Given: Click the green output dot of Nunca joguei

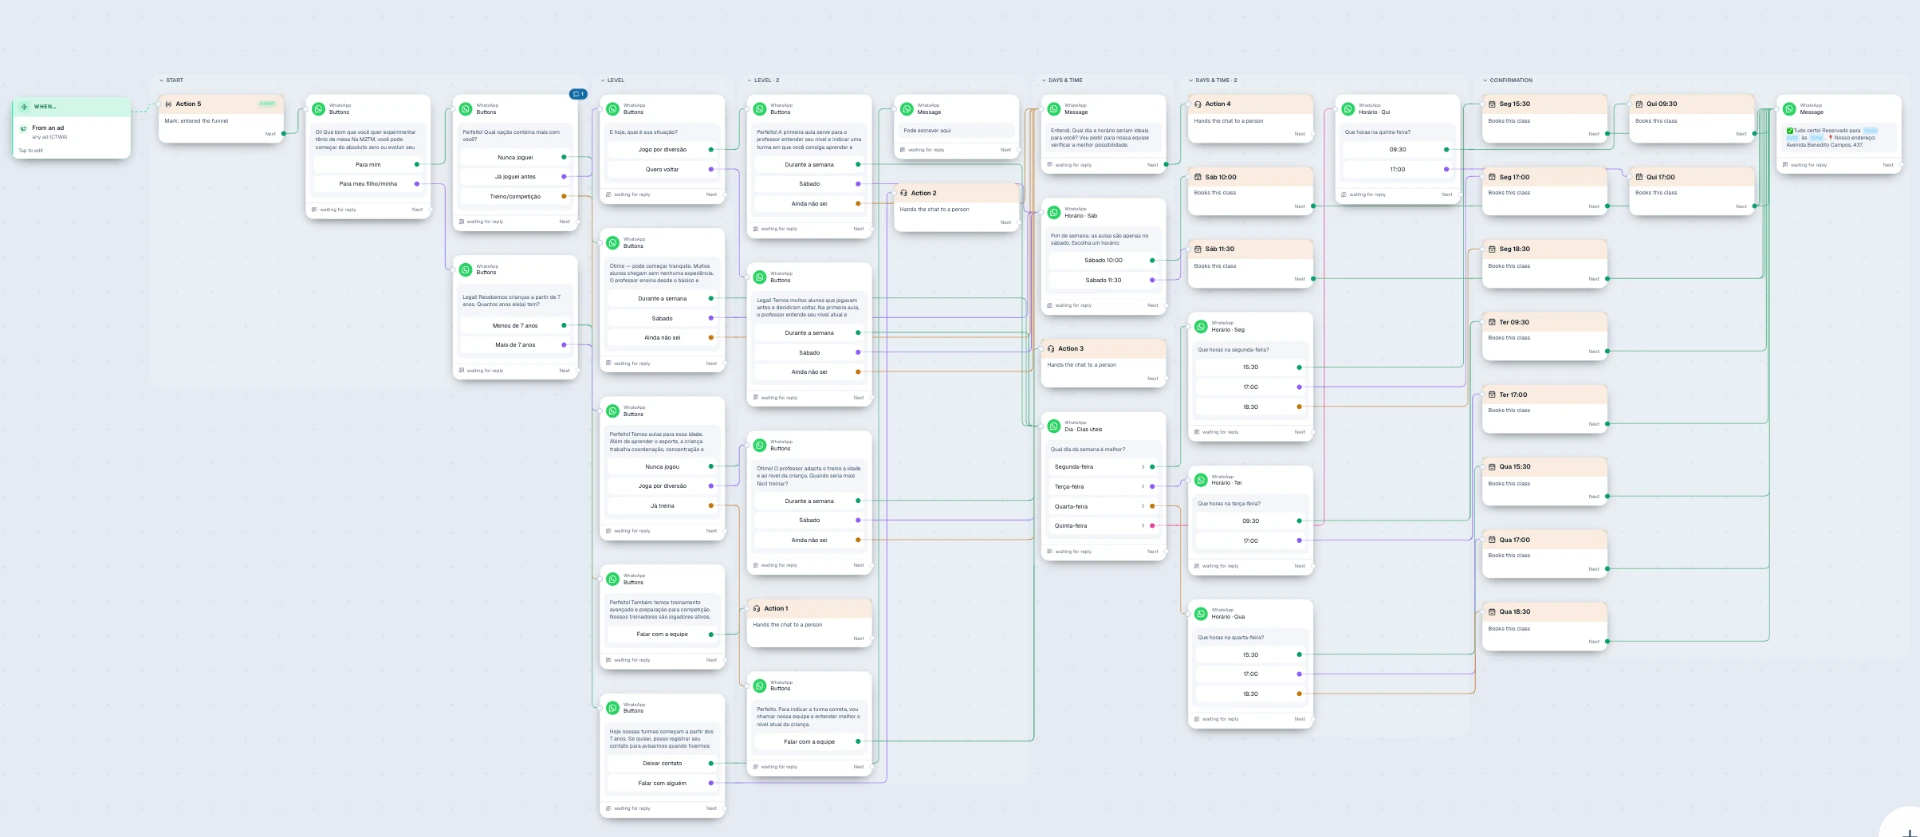Looking at the screenshot, I should click(564, 157).
